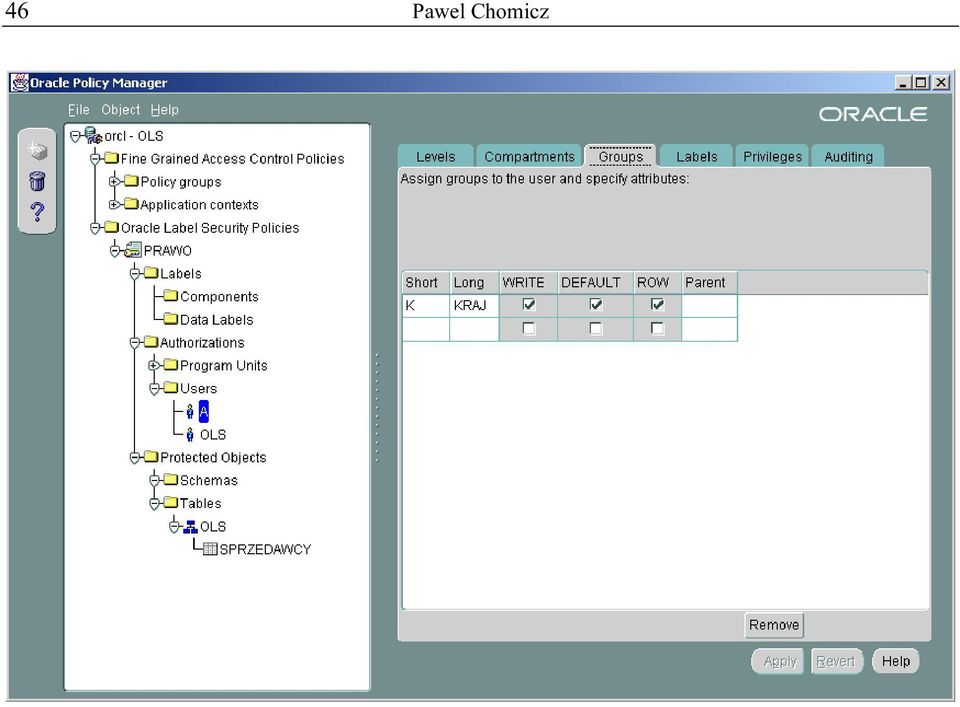Collapse the Authorizations node
Image resolution: width=960 pixels, height=707 pixels.
coord(135,343)
